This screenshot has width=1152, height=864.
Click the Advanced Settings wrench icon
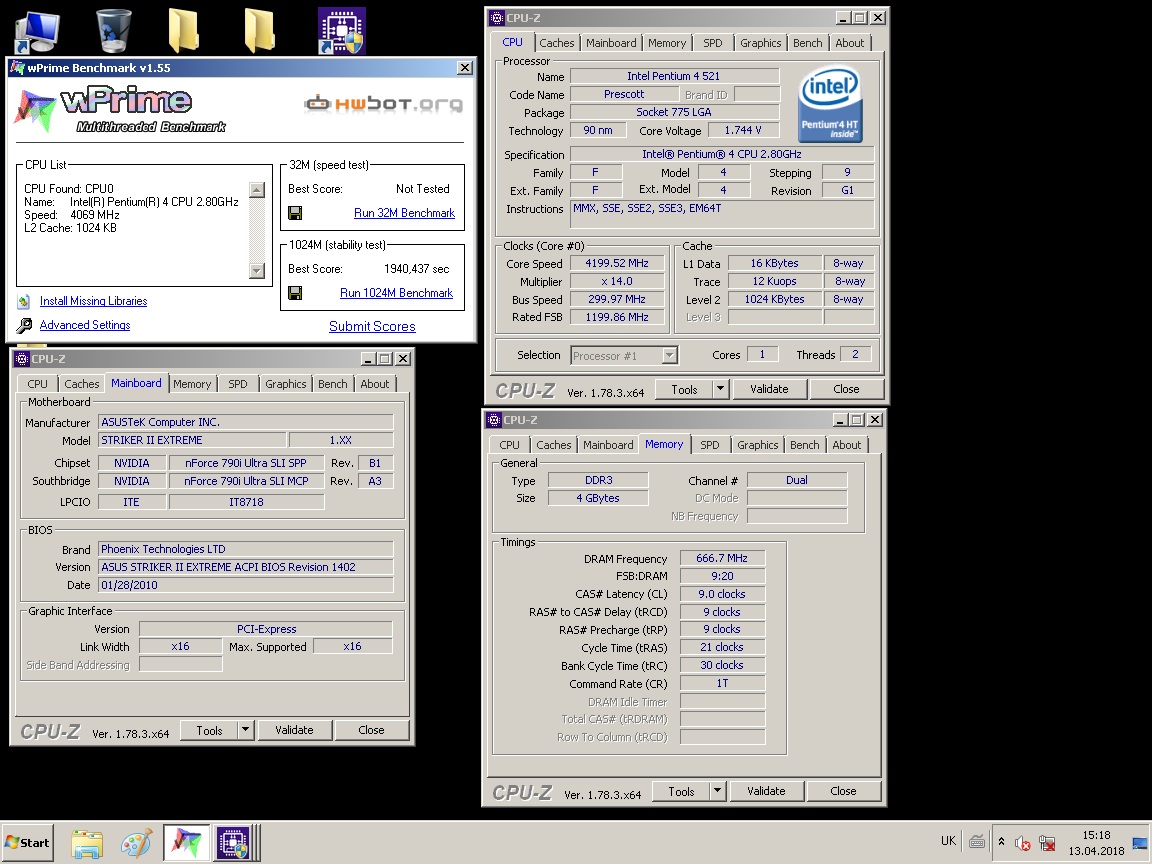[x=24, y=325]
